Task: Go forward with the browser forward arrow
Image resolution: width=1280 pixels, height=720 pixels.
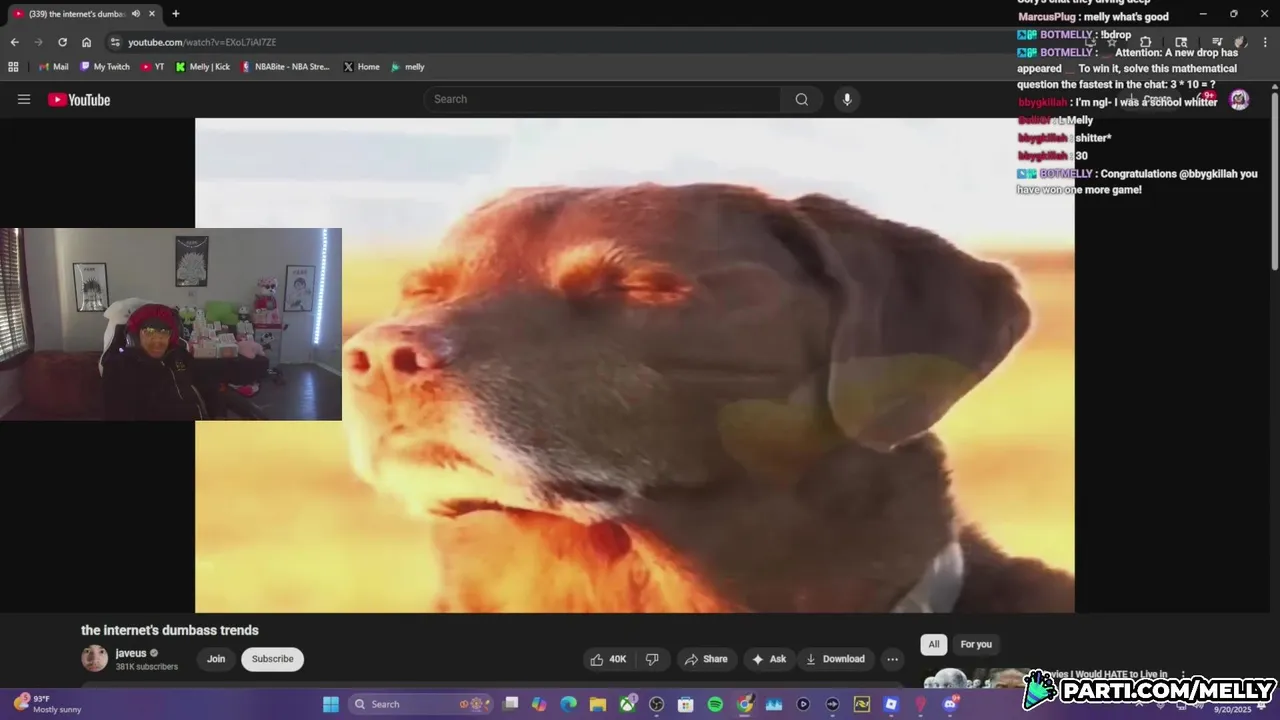Action: click(38, 42)
